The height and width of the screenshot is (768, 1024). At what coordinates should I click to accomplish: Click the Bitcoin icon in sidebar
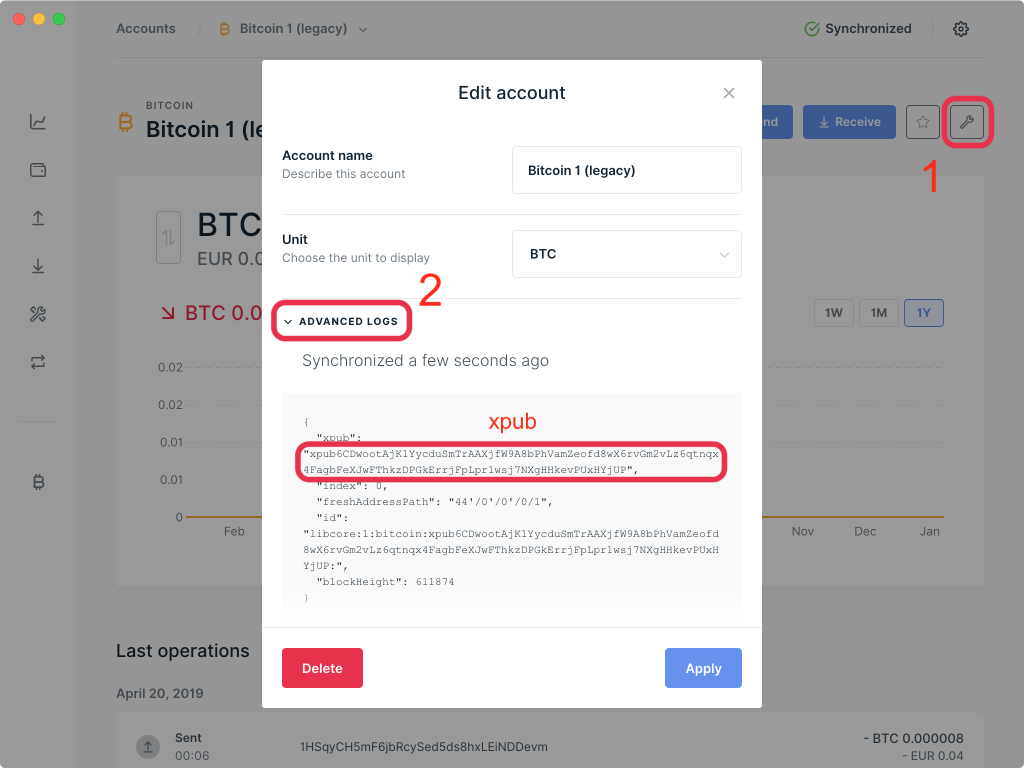[38, 482]
